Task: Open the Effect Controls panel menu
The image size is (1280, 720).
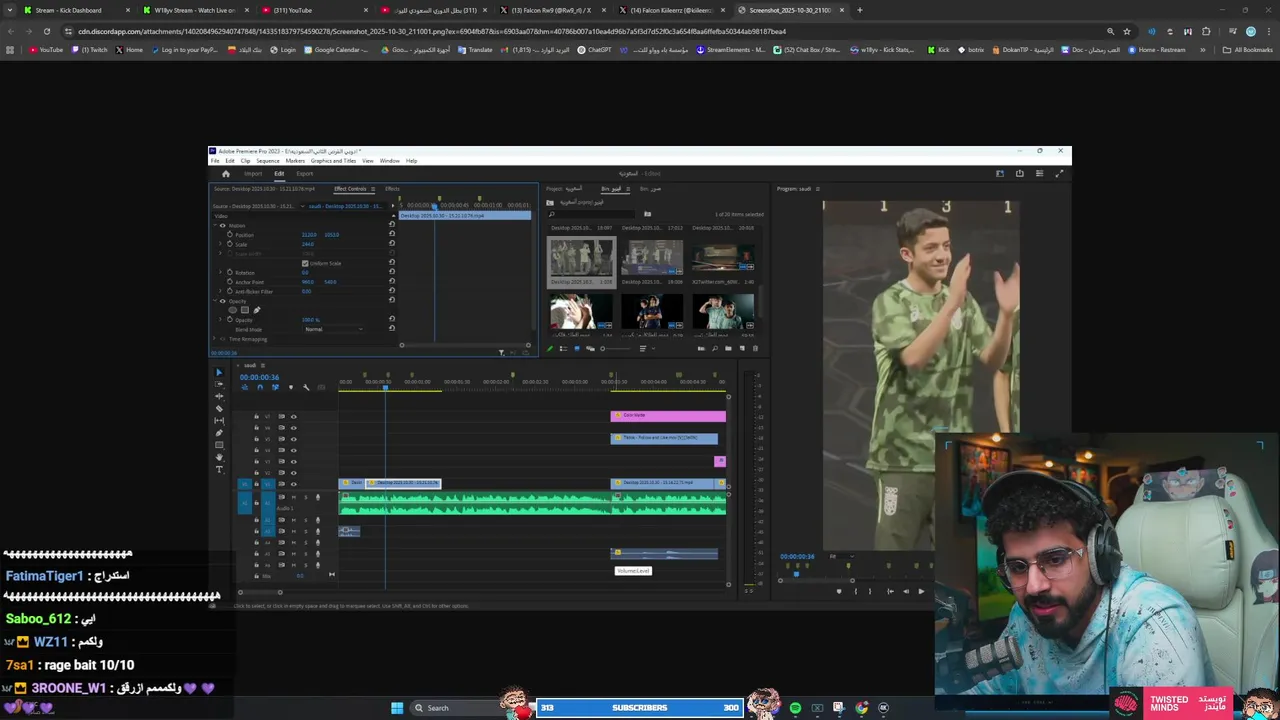Action: (373, 189)
